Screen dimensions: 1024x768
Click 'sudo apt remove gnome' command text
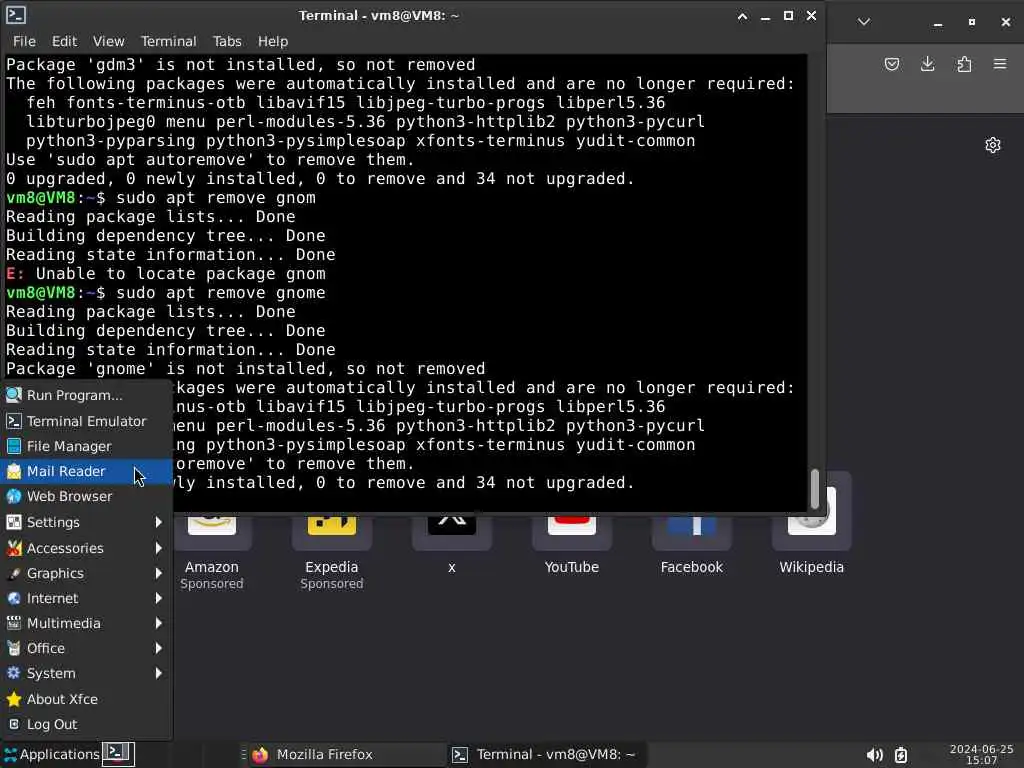221,293
